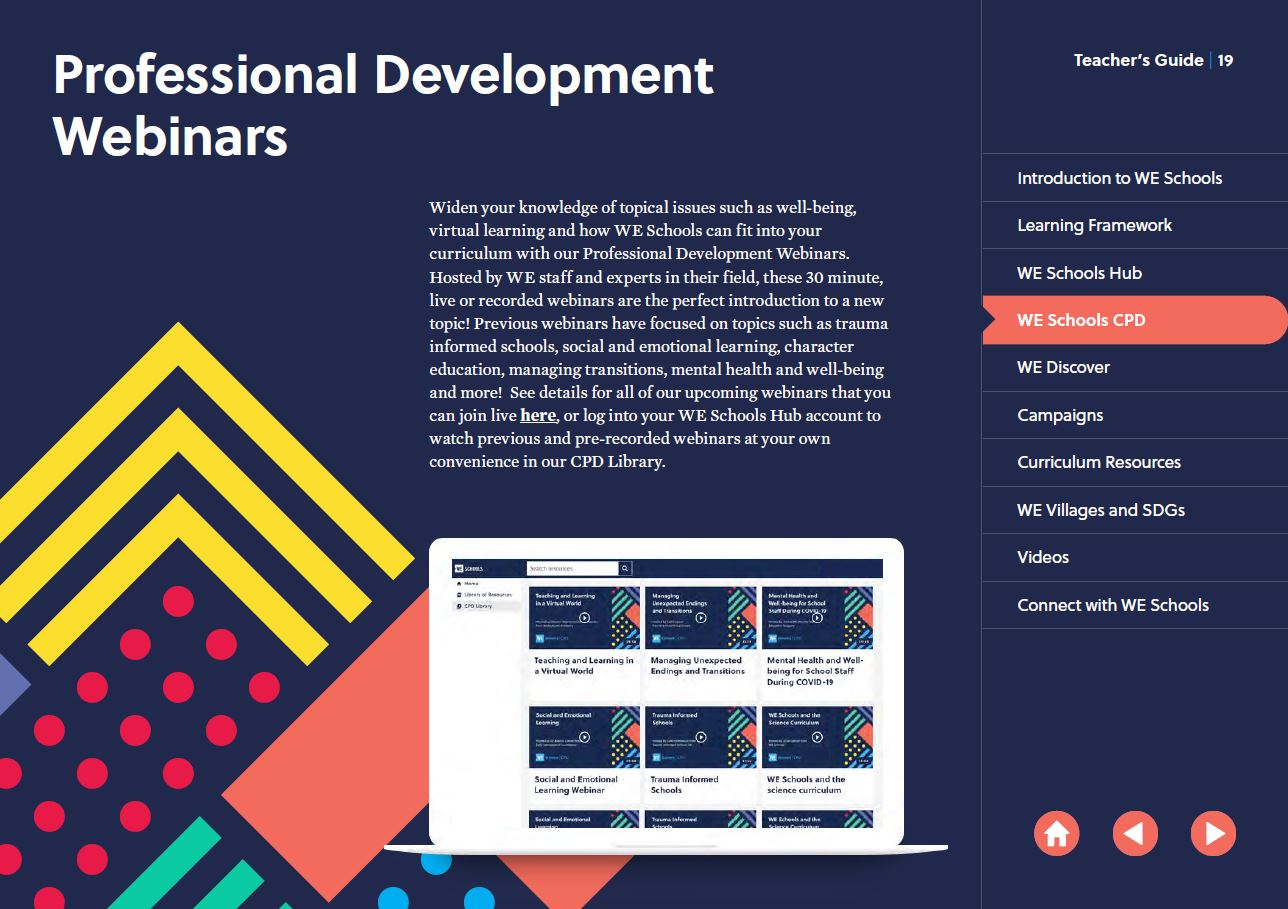The height and width of the screenshot is (909, 1288).
Task: Open Connect with WE Schools
Action: [1135, 605]
